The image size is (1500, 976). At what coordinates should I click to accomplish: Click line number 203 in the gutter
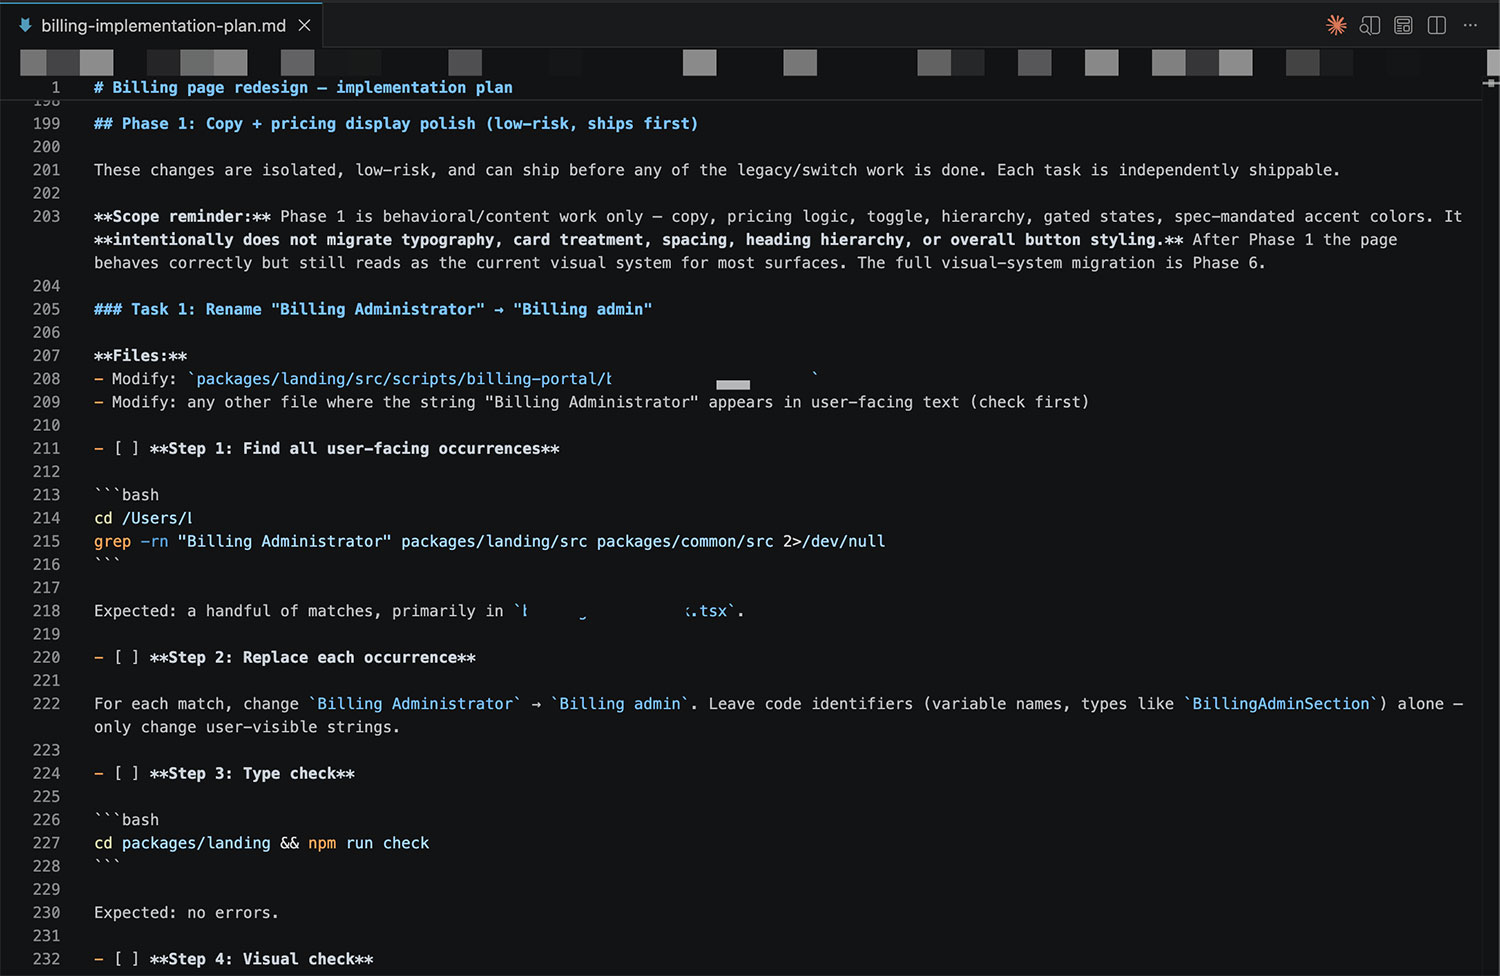[x=46, y=216]
